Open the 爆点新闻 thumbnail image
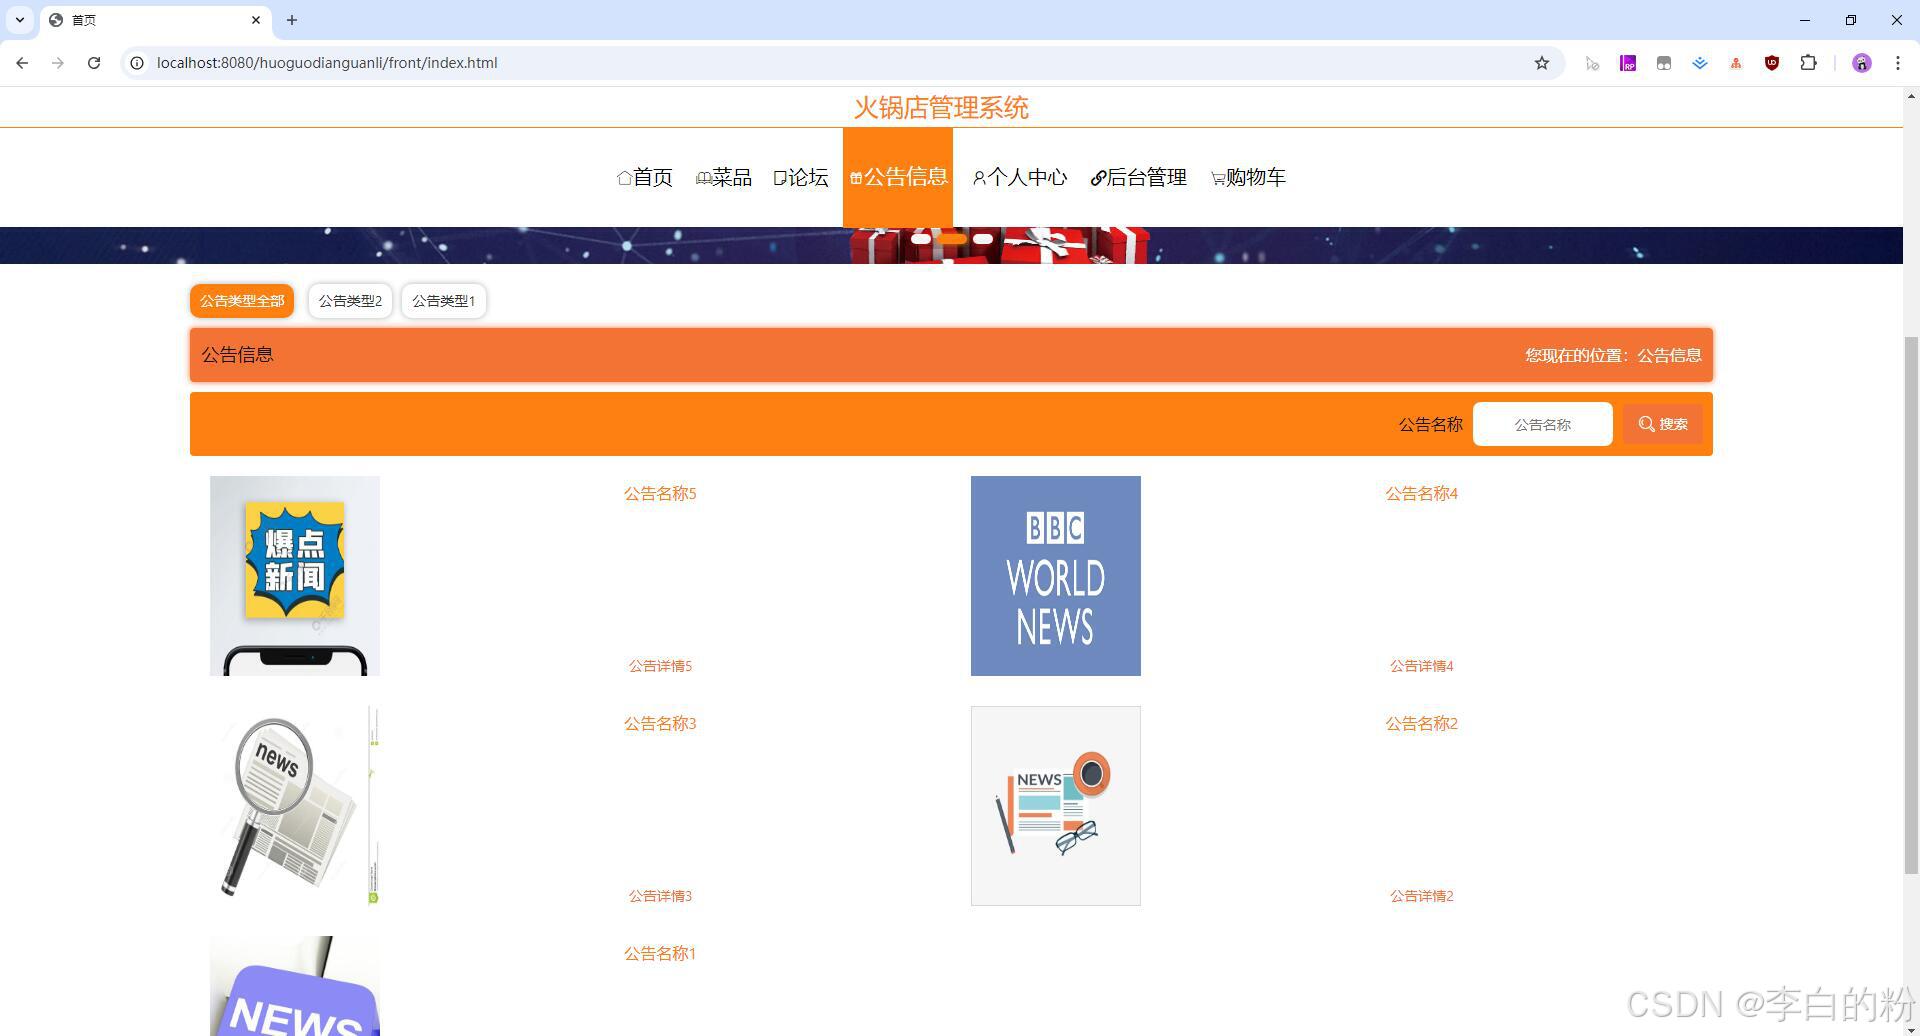The image size is (1920, 1036). click(x=295, y=576)
